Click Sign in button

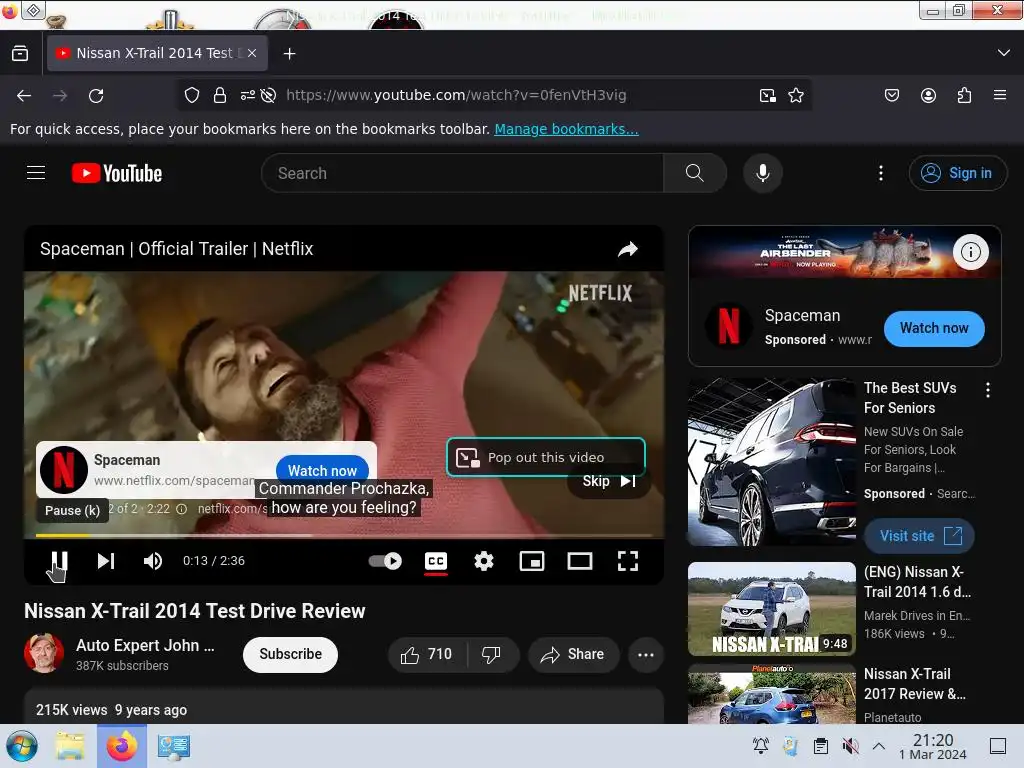tap(957, 173)
